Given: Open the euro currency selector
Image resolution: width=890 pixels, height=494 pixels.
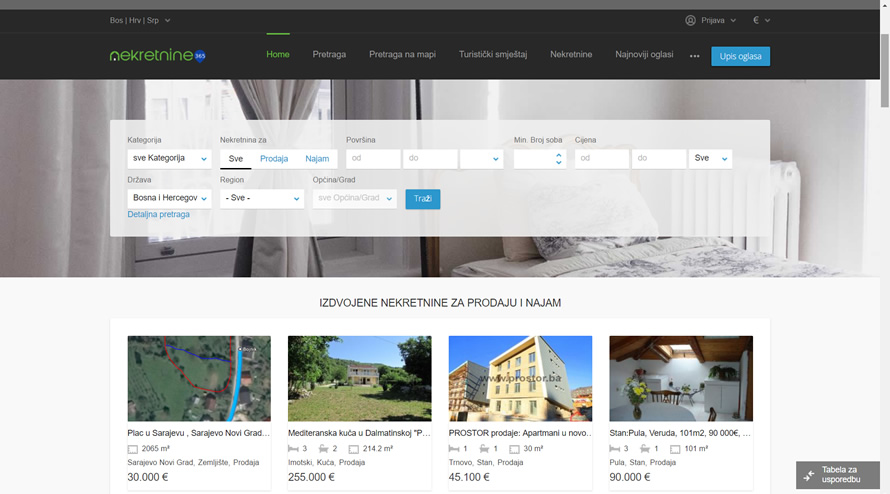Looking at the screenshot, I should [761, 20].
